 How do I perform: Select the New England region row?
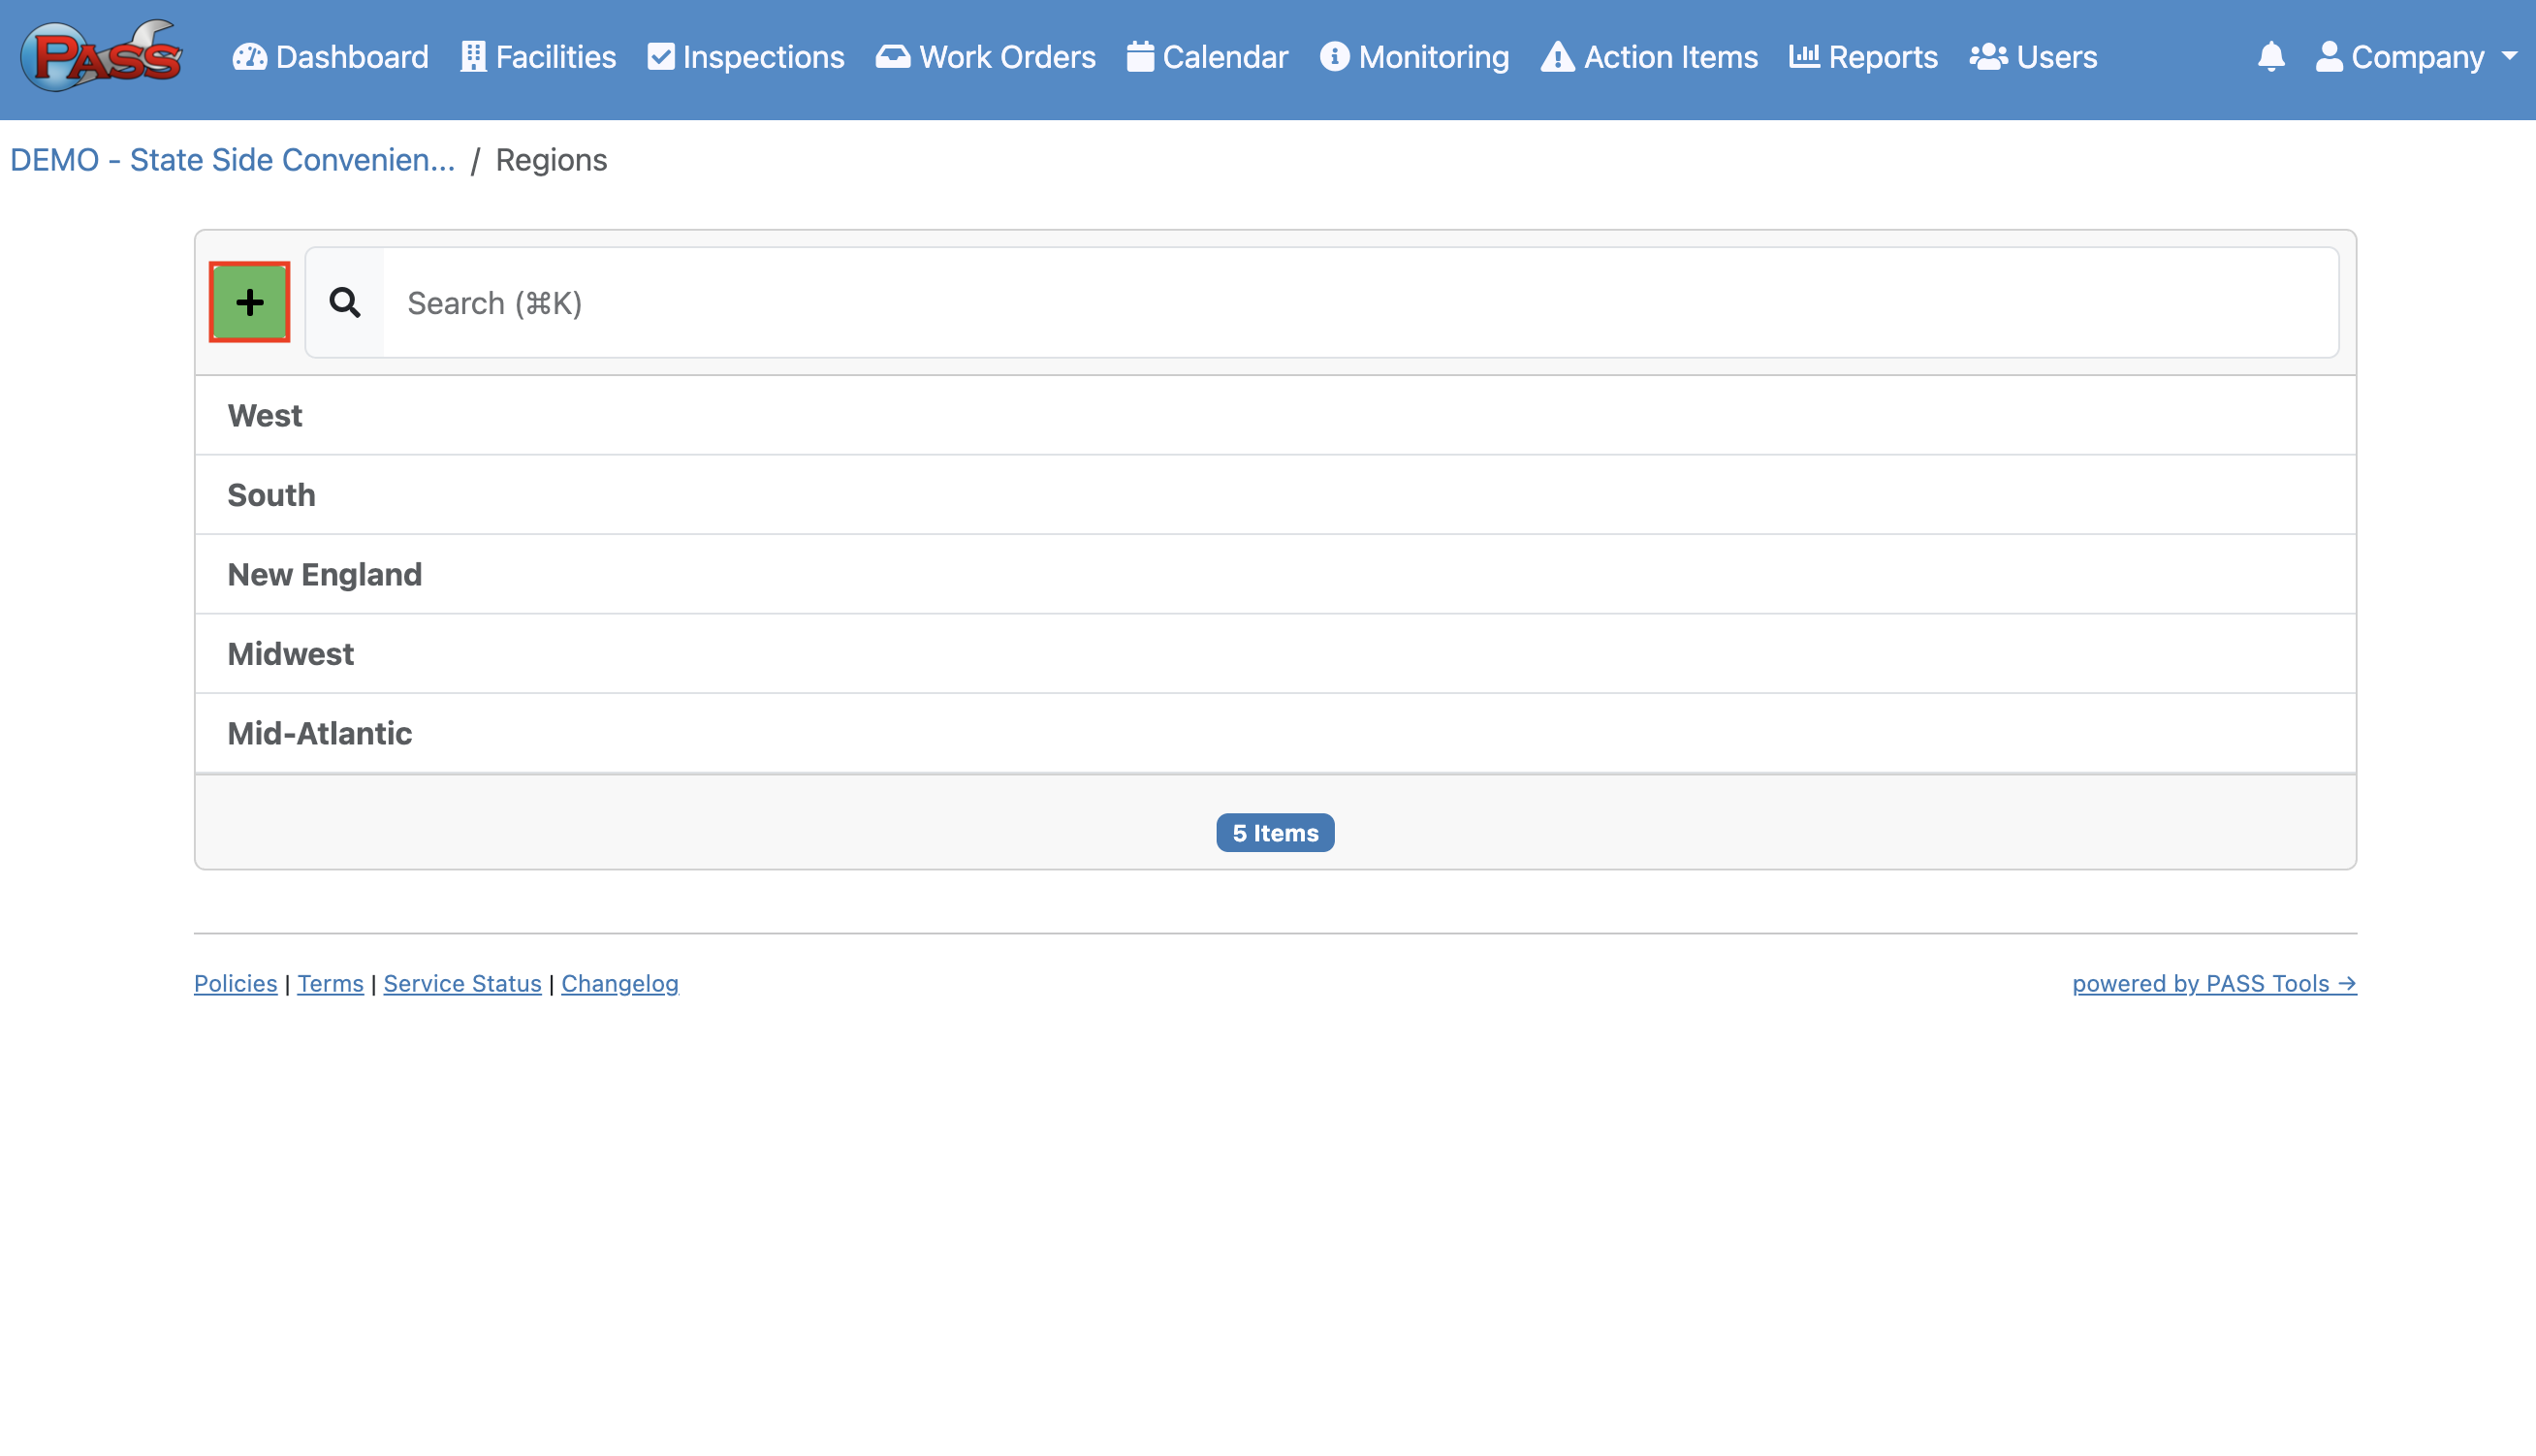(325, 574)
